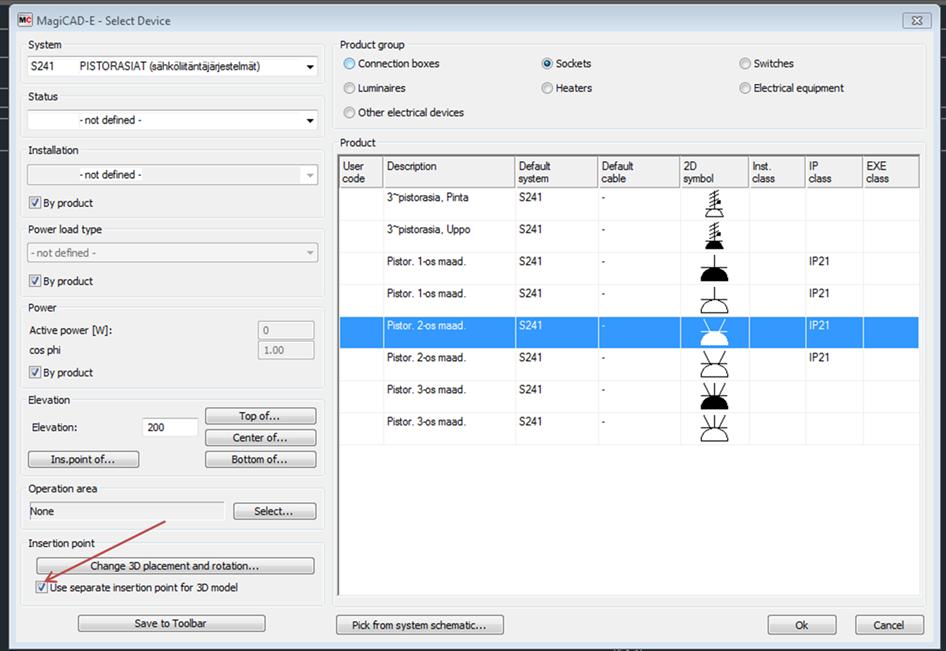Image resolution: width=946 pixels, height=651 pixels.
Task: Click the Bottom of... button
Action: 260,459
